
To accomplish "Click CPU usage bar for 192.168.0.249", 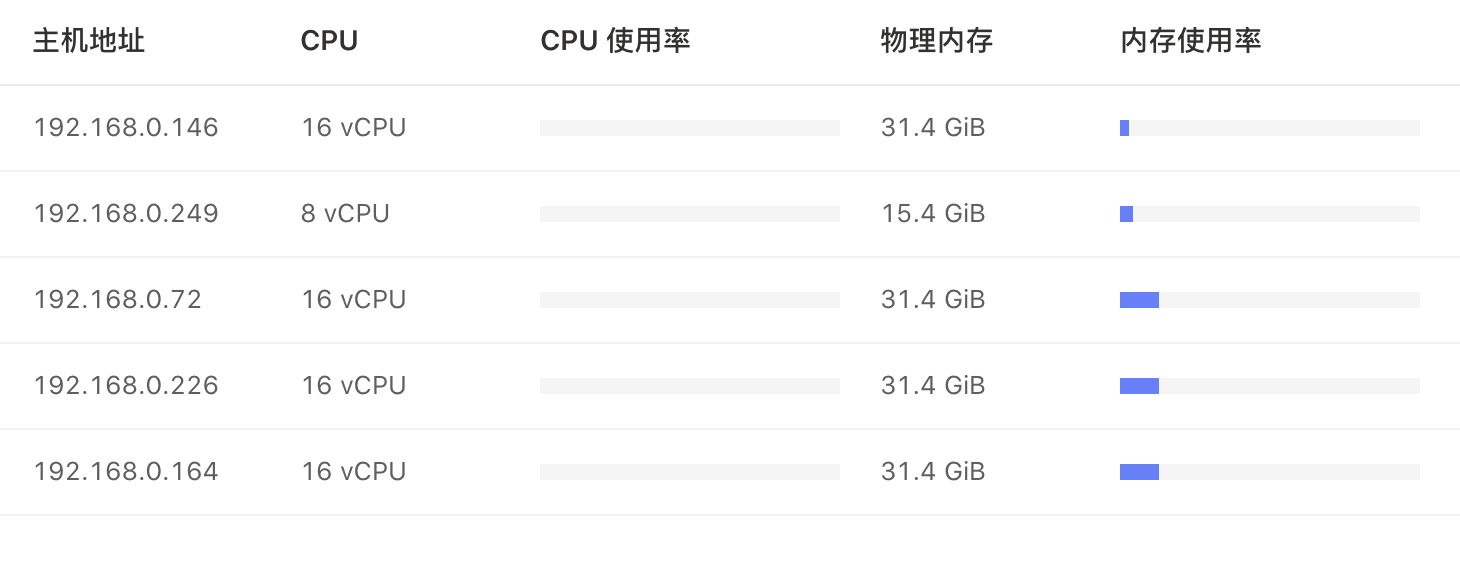I will (689, 214).
